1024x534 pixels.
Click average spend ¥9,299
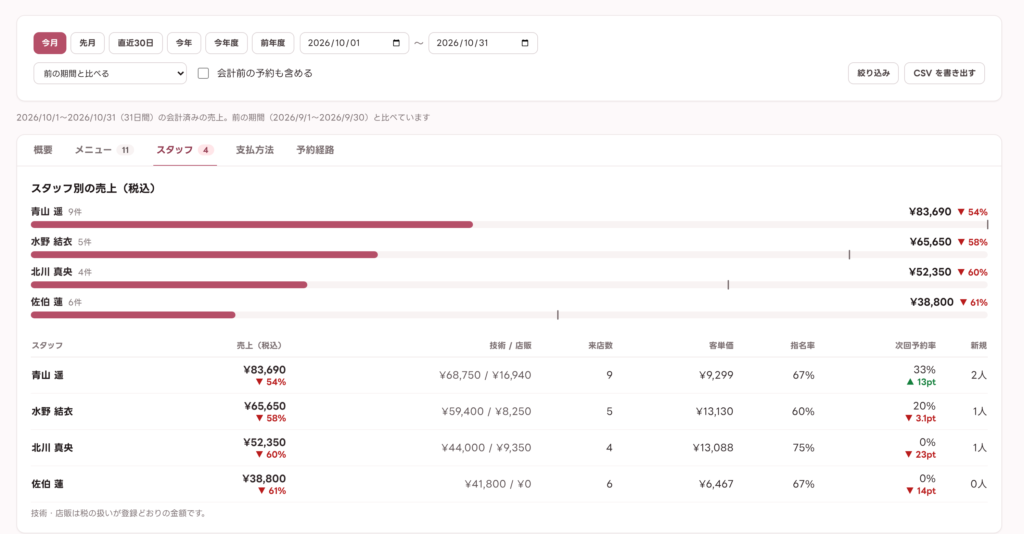tap(714, 375)
